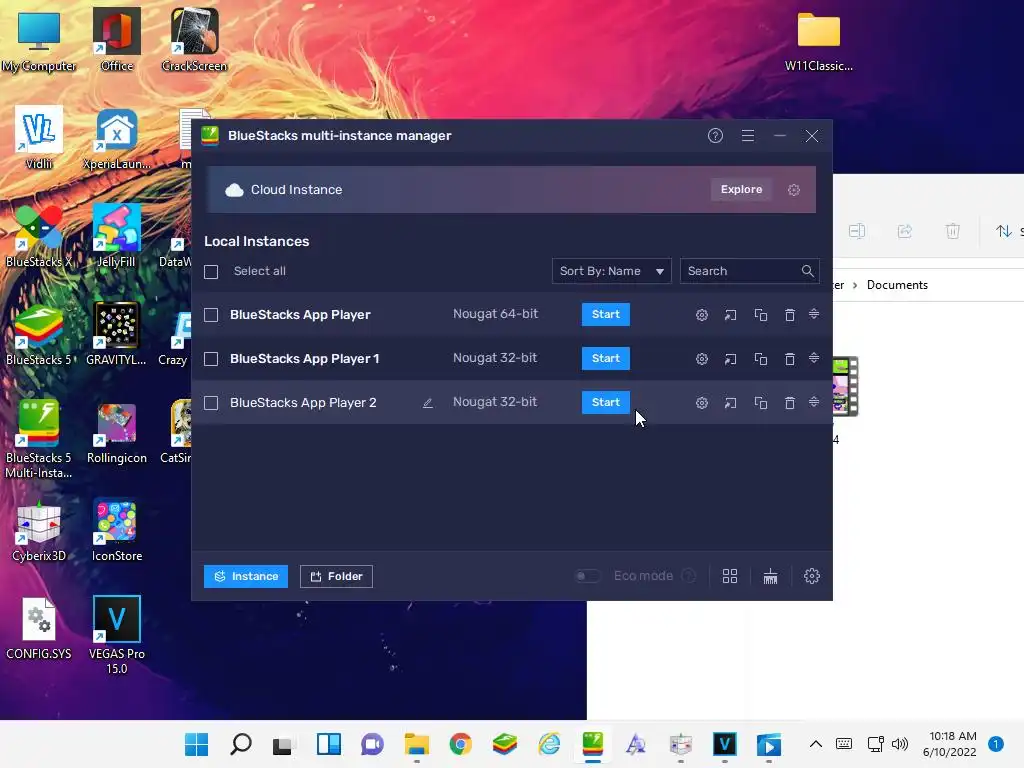
Task: Delete BlueStacks App Player 1 instance
Action: point(790,359)
